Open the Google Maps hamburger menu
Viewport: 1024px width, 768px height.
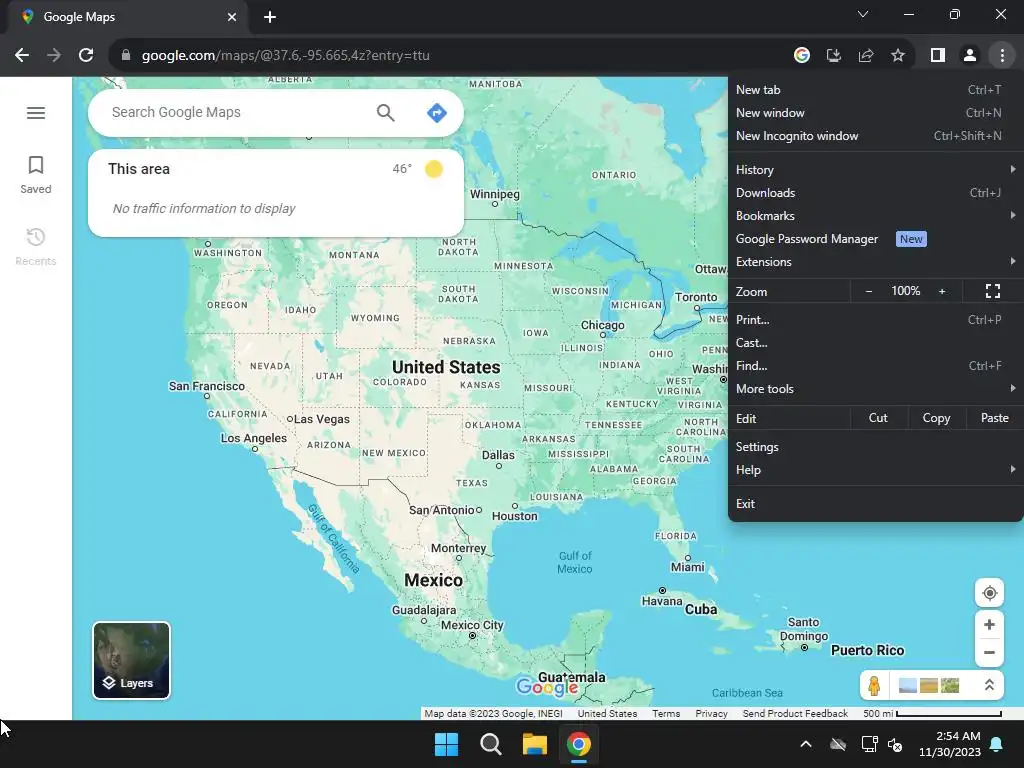pyautogui.click(x=36, y=113)
